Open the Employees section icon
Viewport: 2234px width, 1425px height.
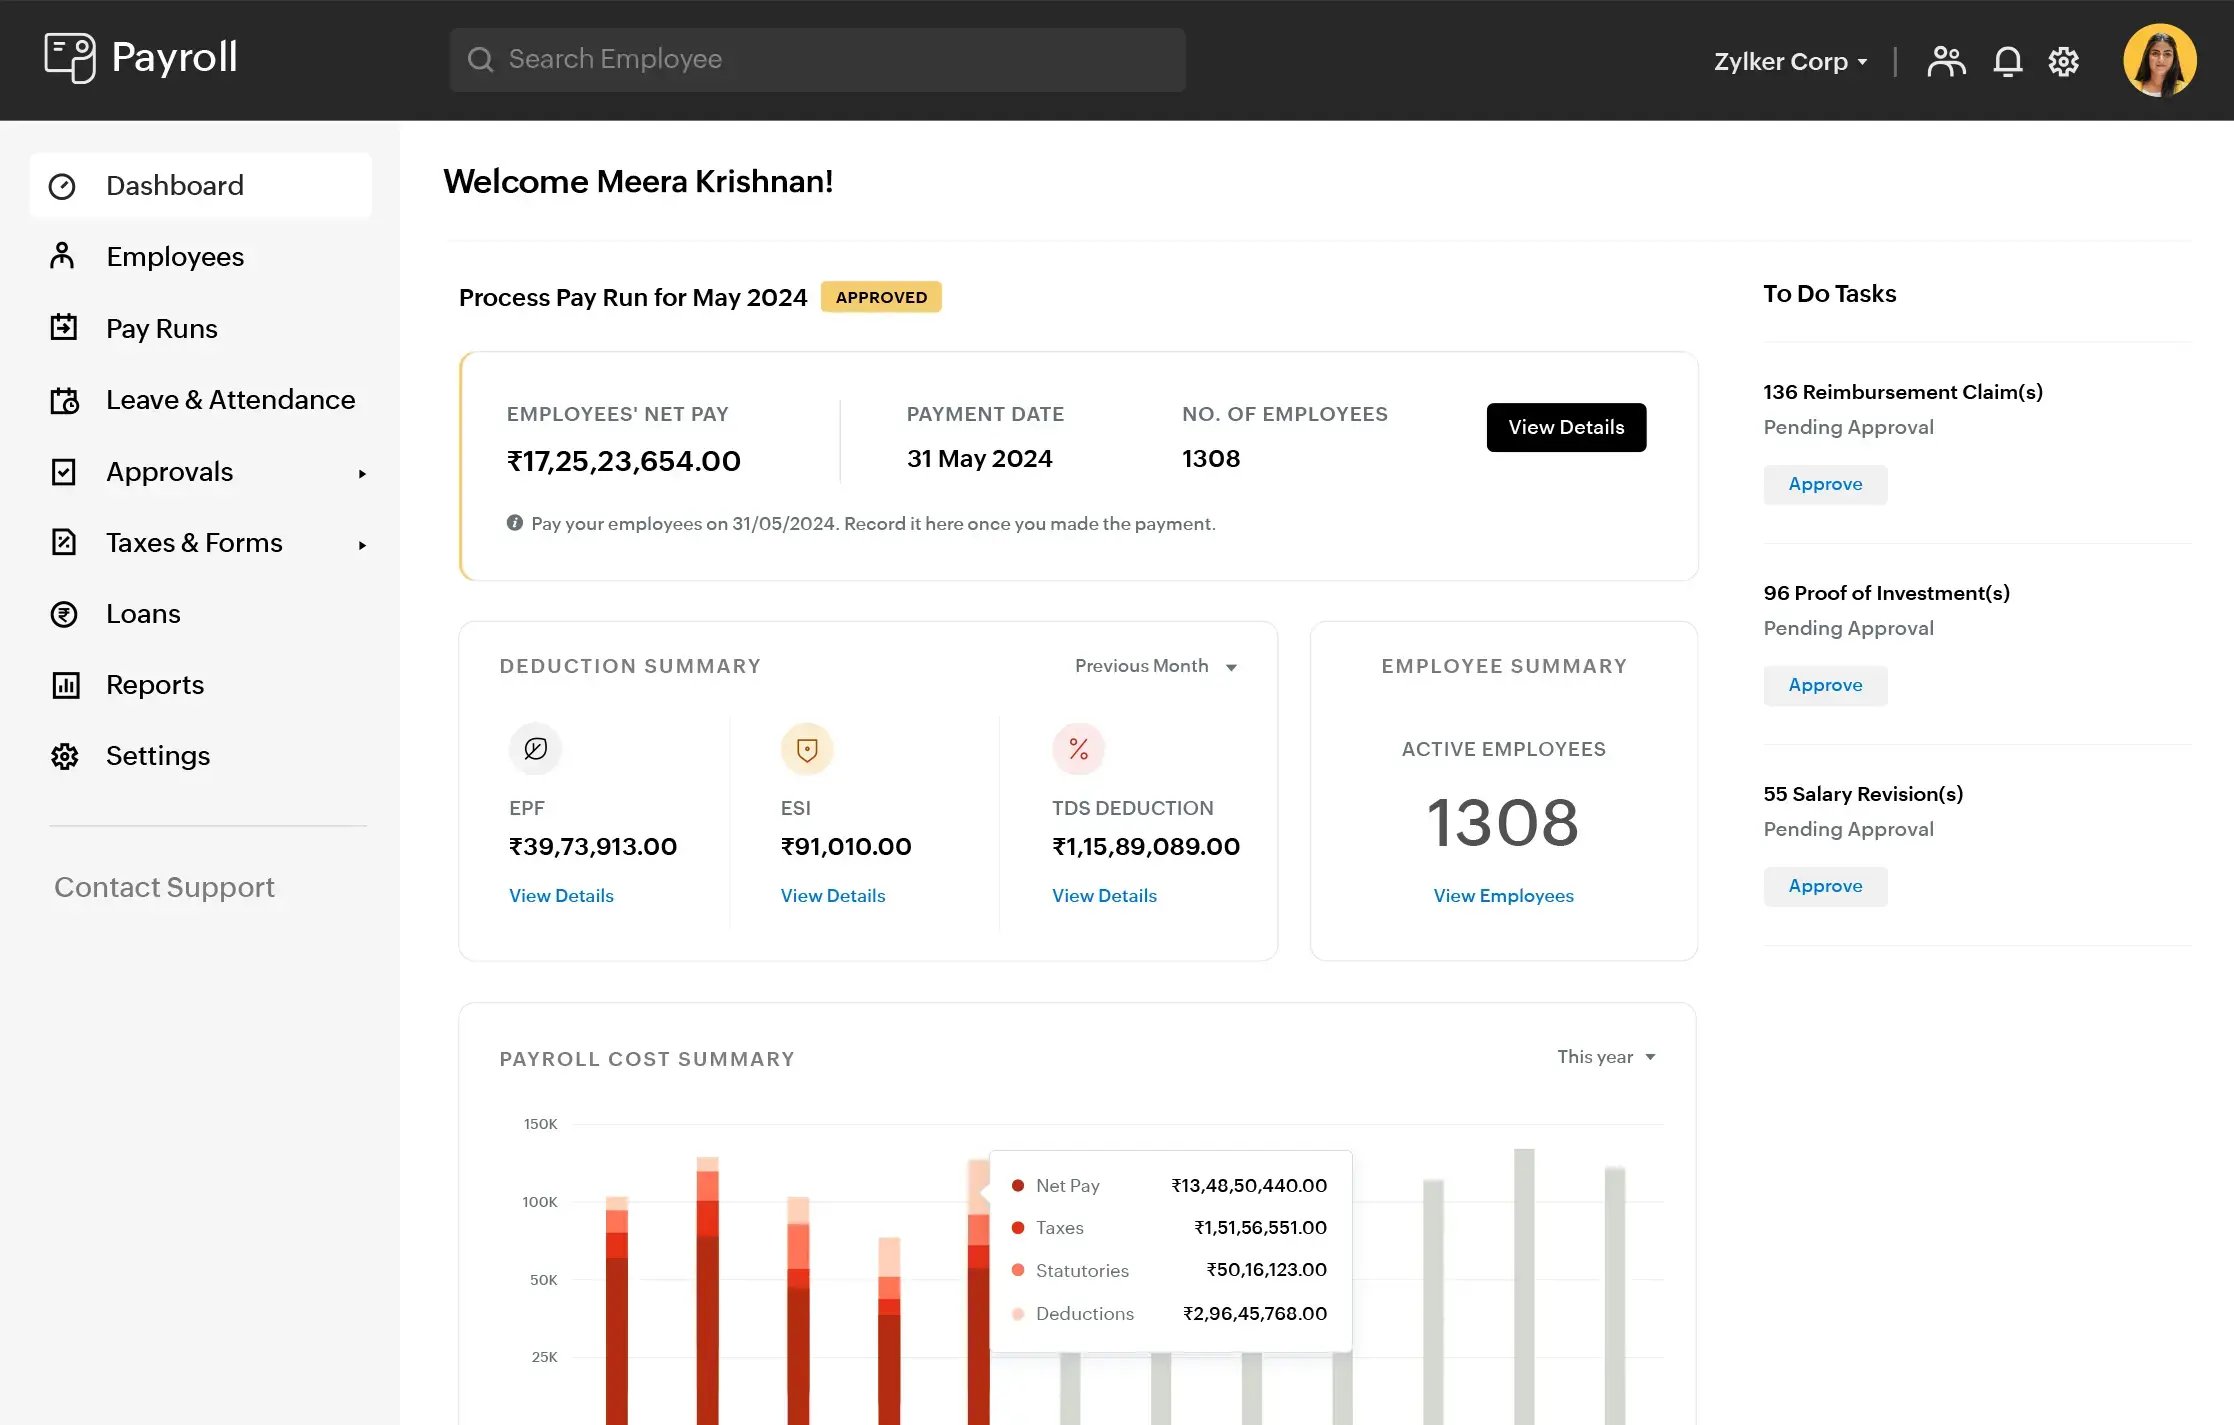pyautogui.click(x=63, y=256)
